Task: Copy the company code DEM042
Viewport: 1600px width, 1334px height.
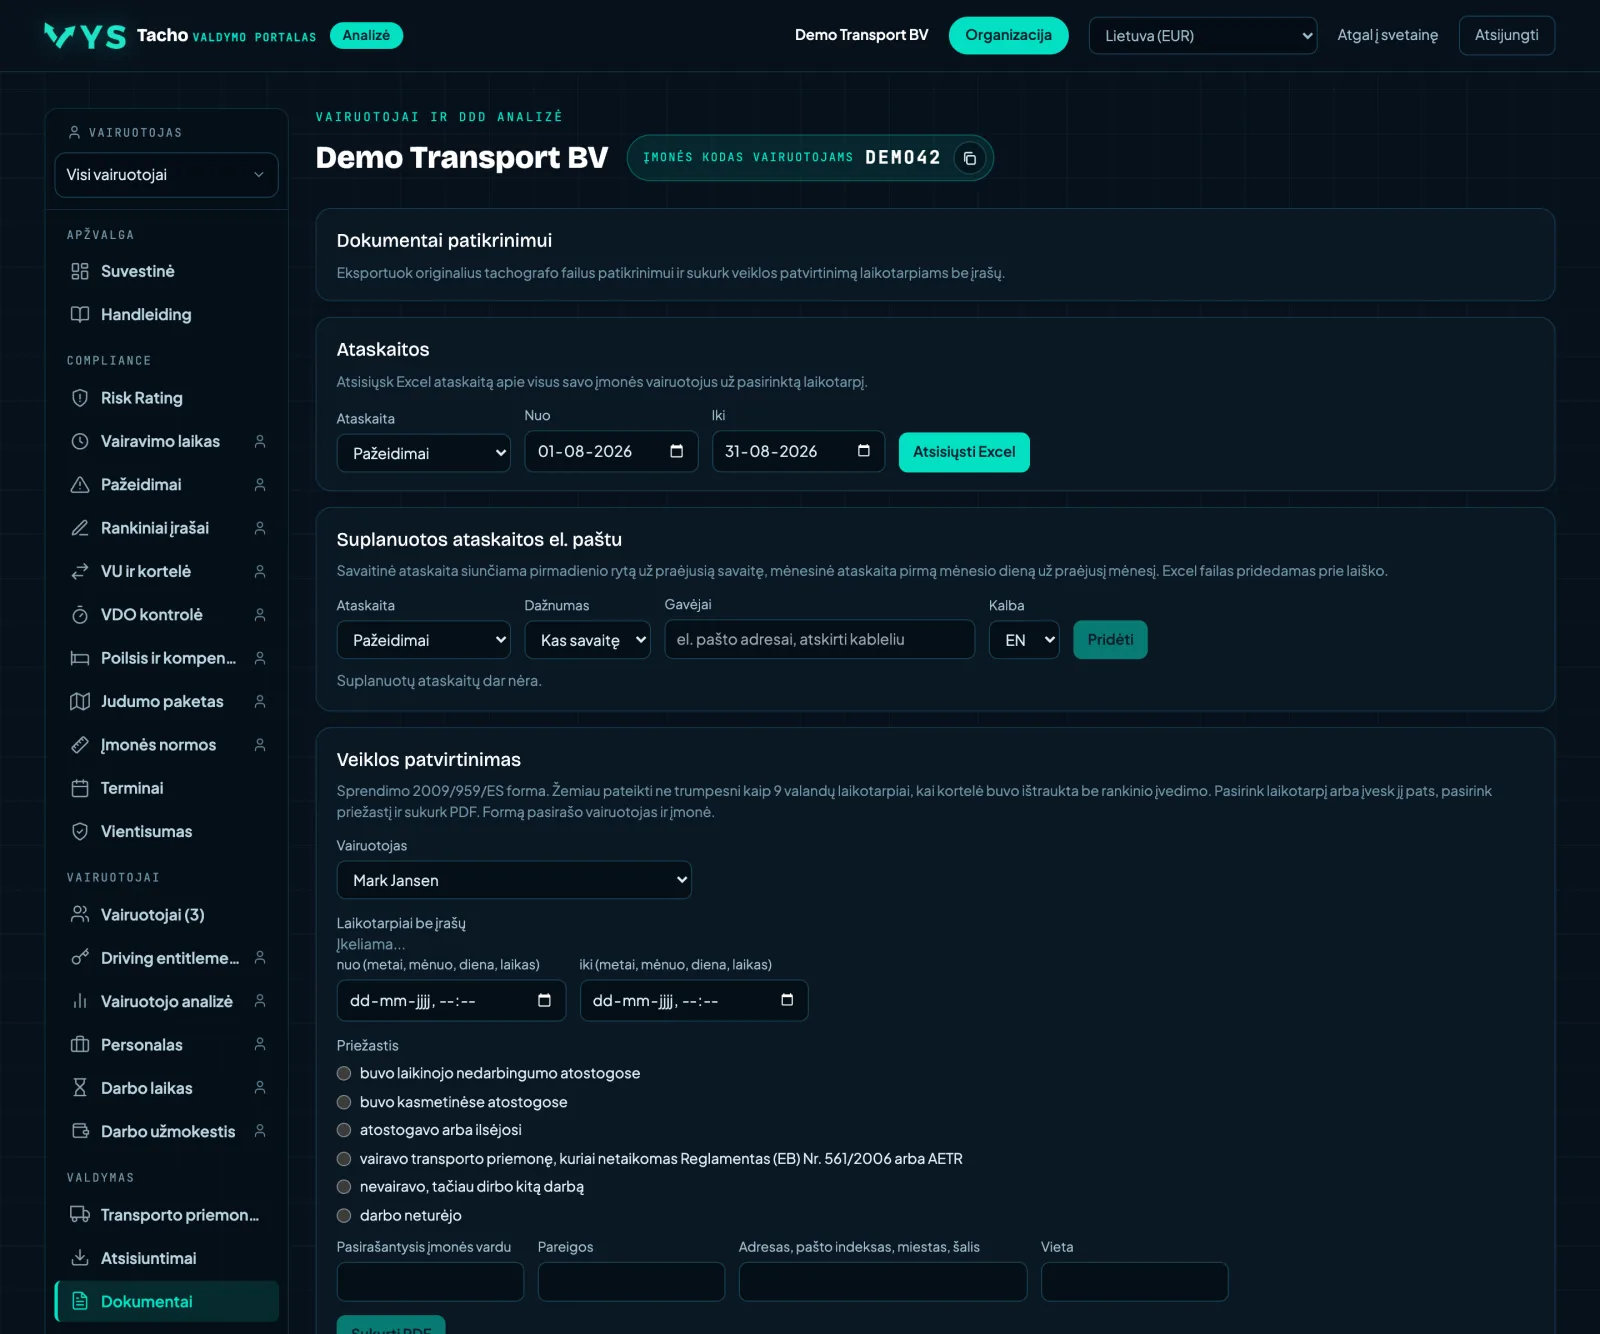Action: 969,158
